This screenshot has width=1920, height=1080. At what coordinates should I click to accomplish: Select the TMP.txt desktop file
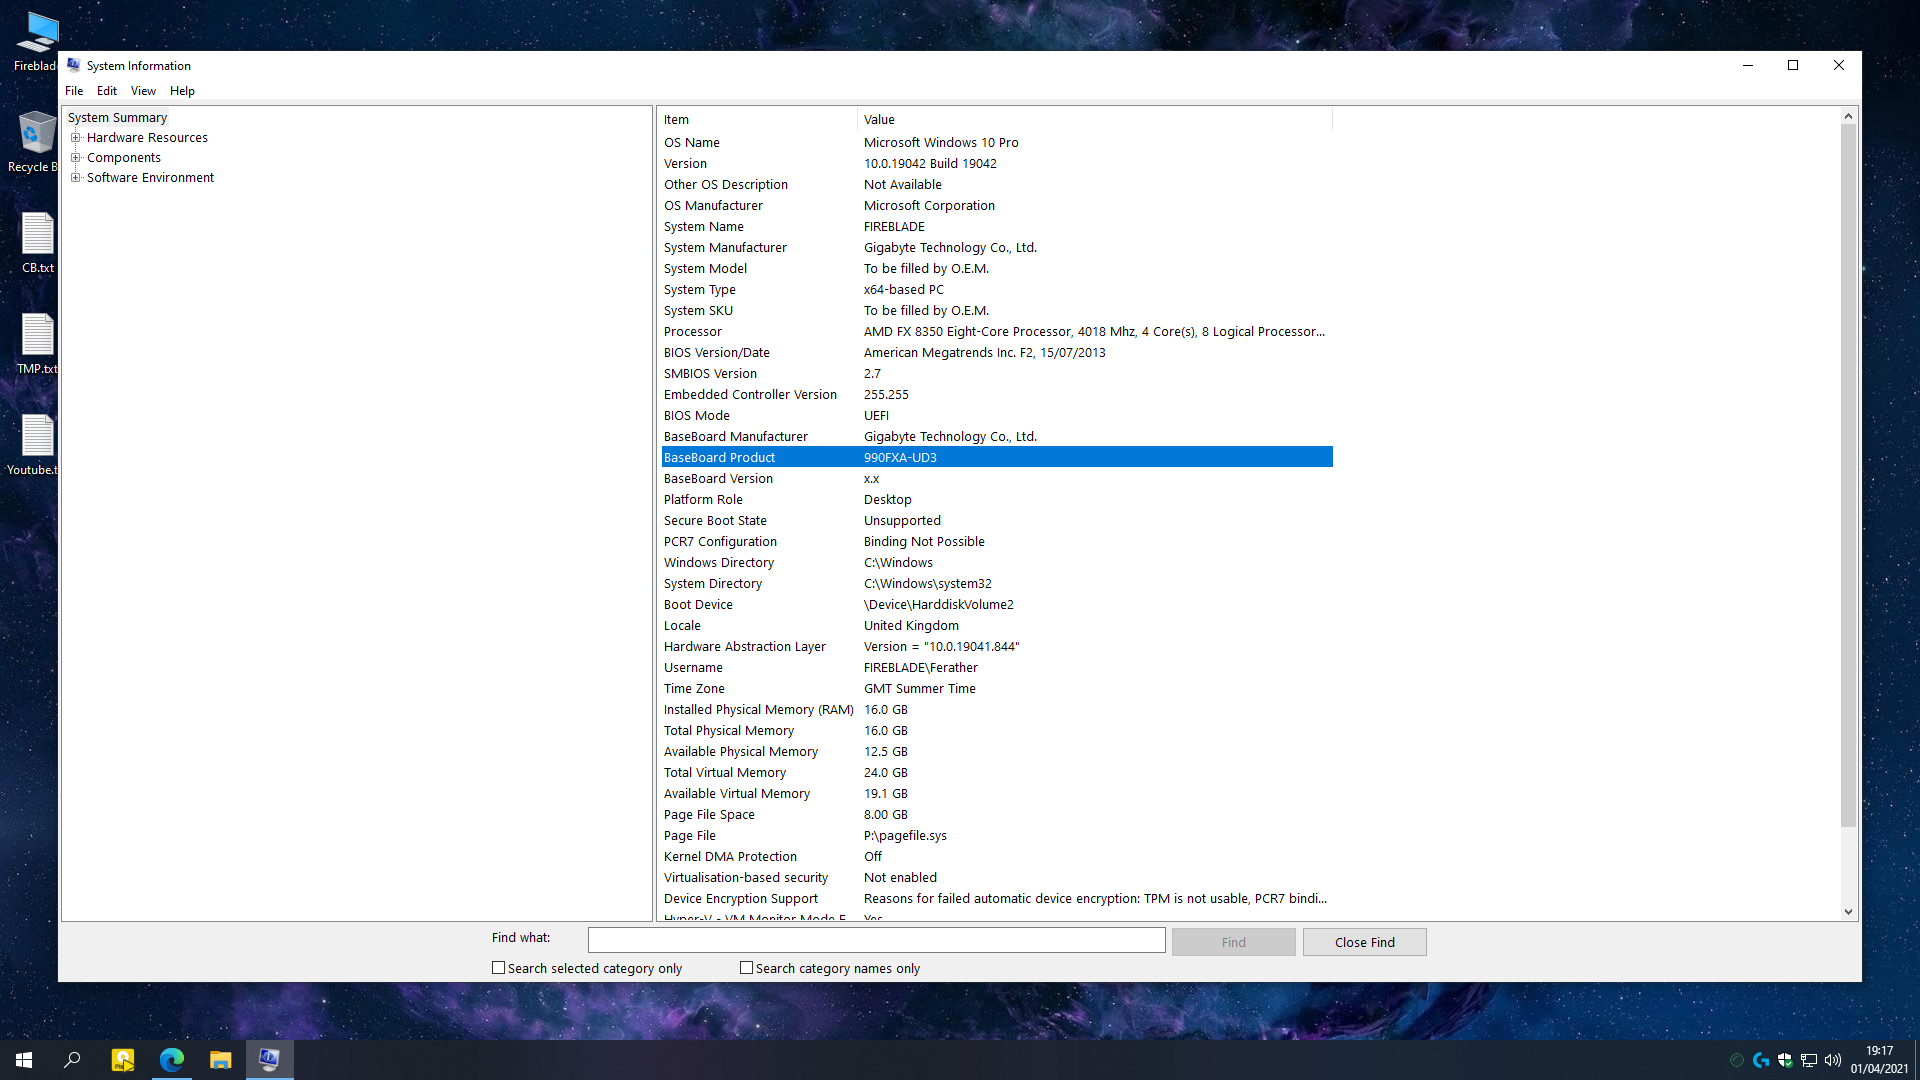click(38, 344)
